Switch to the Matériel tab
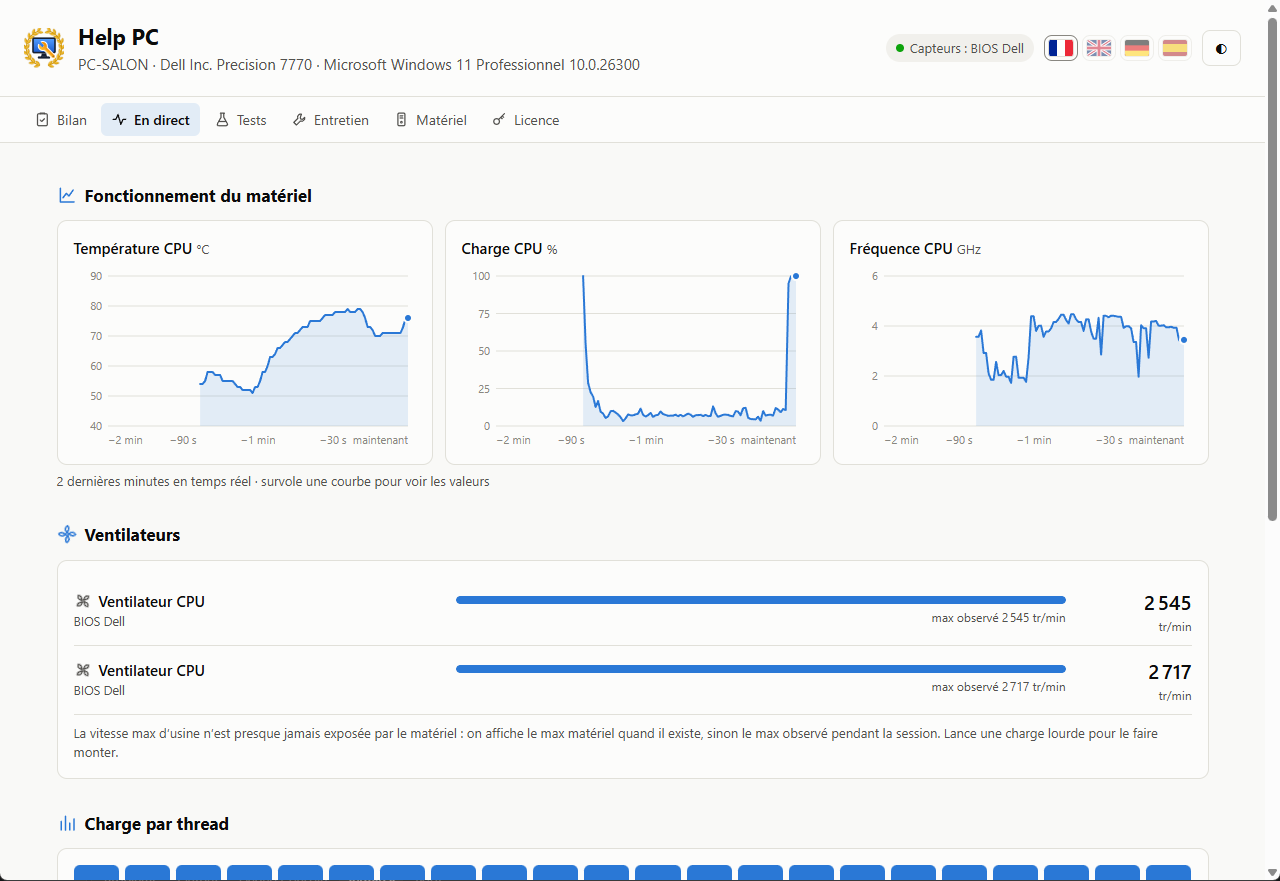This screenshot has height=881, width=1280. [431, 120]
